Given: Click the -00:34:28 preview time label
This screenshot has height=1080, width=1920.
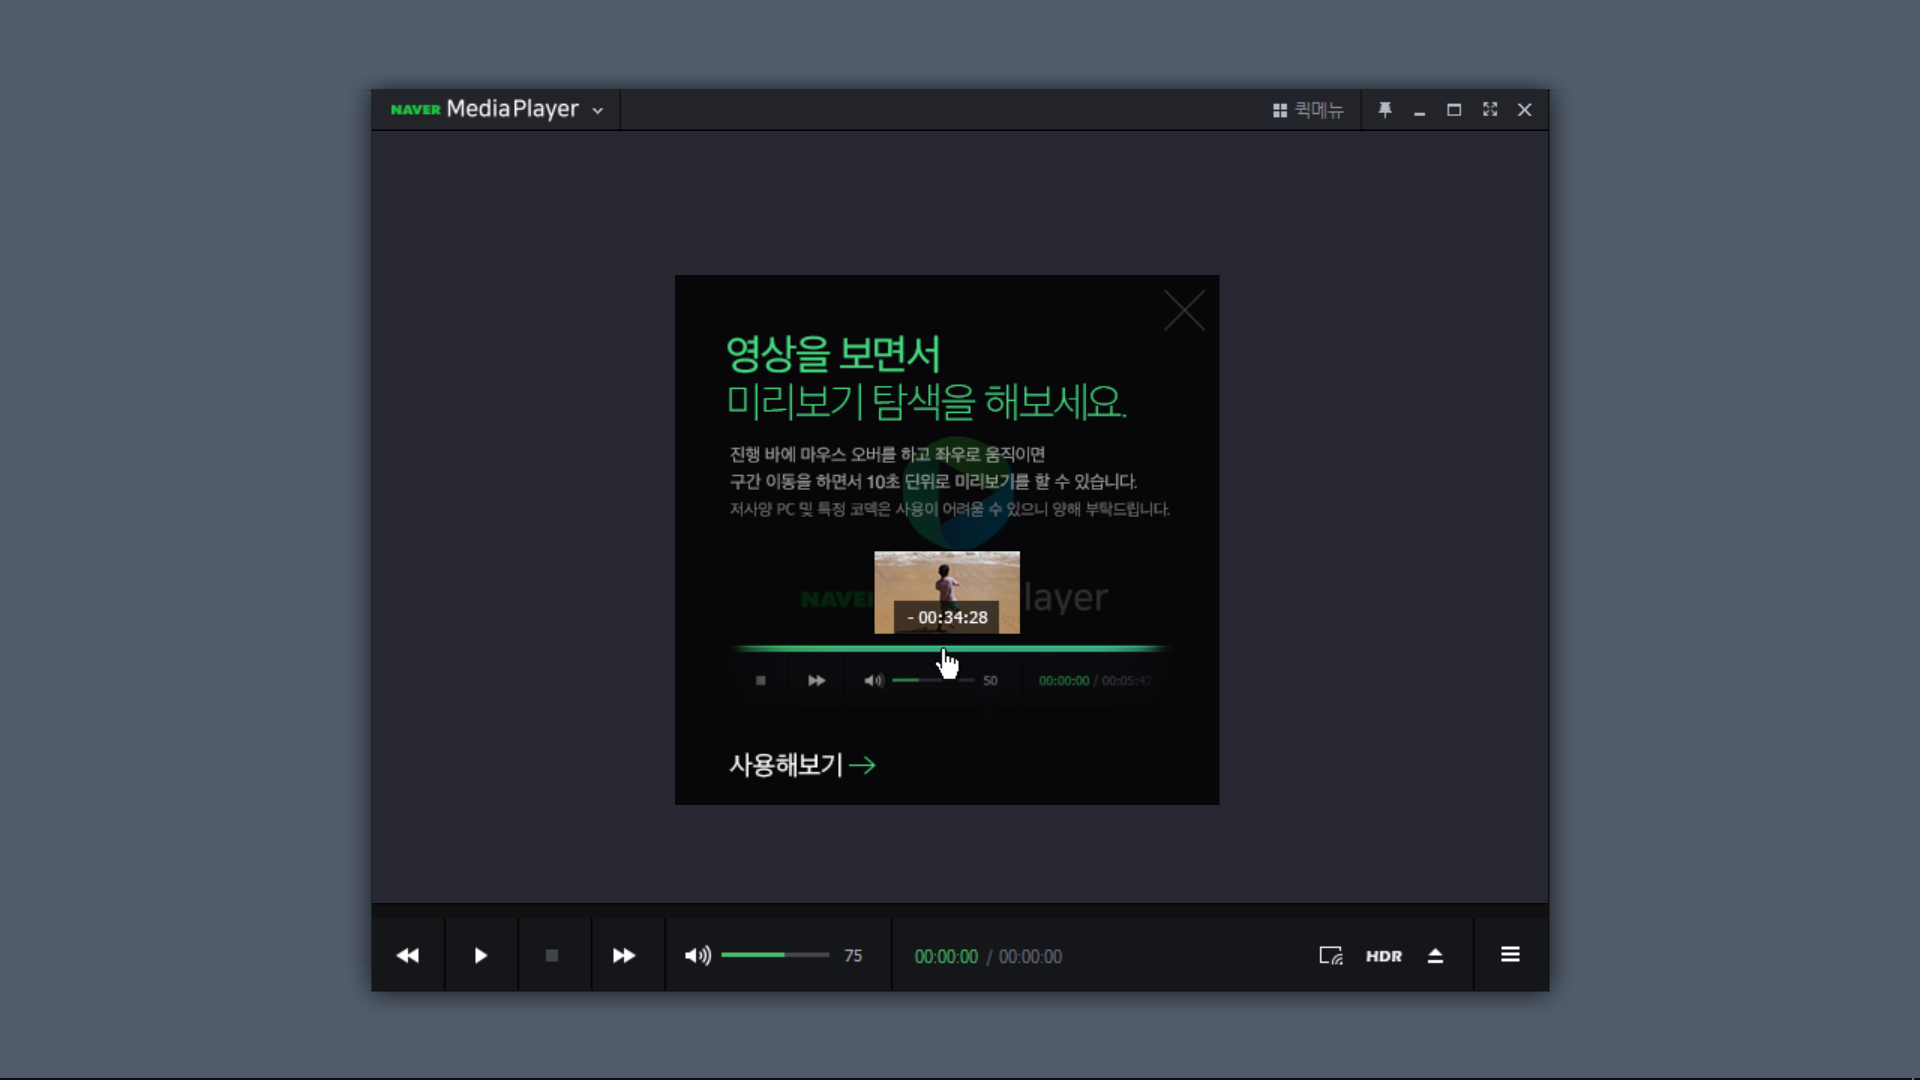Looking at the screenshot, I should coord(947,618).
